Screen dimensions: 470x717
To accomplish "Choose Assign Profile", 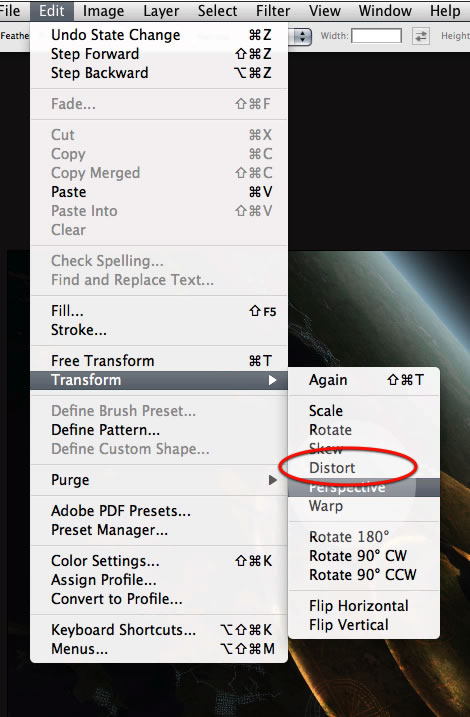I will (159, 580).
